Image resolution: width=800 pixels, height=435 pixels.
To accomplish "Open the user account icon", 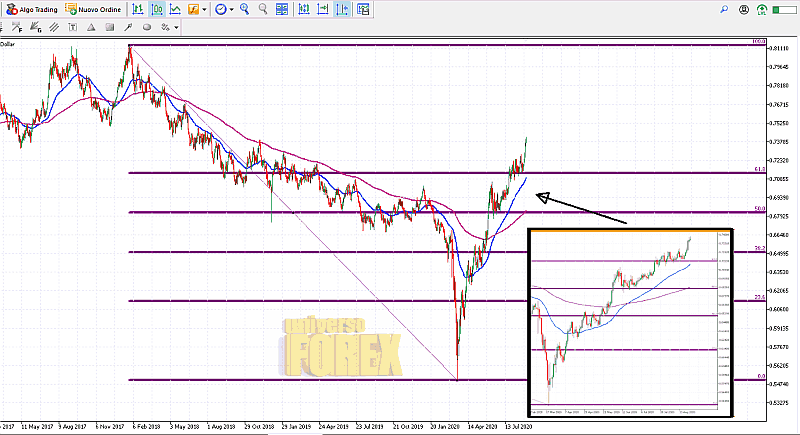I will (x=742, y=9).
